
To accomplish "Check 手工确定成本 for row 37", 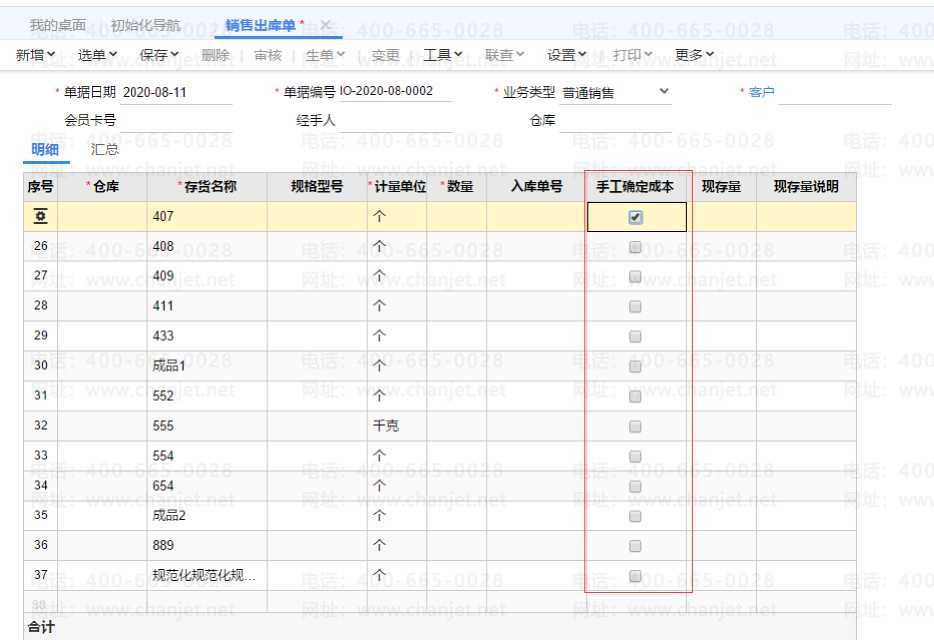I will click(636, 576).
